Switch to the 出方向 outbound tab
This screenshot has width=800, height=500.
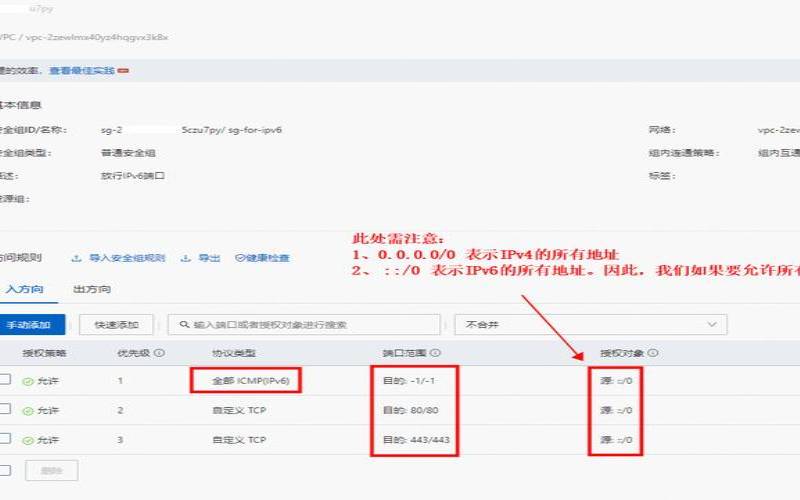click(x=92, y=290)
